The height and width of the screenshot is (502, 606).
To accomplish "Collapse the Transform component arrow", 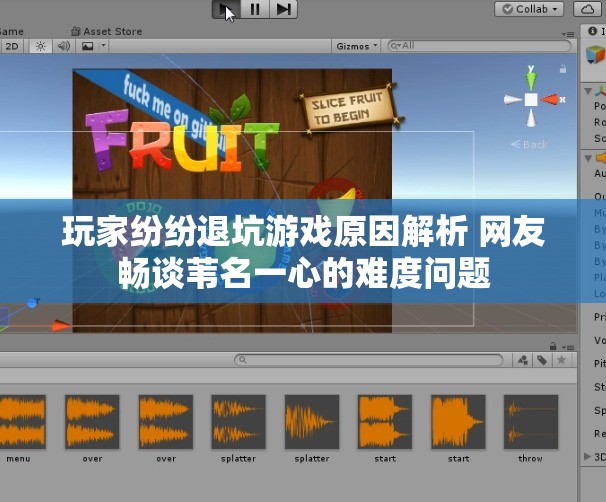I will (x=588, y=91).
